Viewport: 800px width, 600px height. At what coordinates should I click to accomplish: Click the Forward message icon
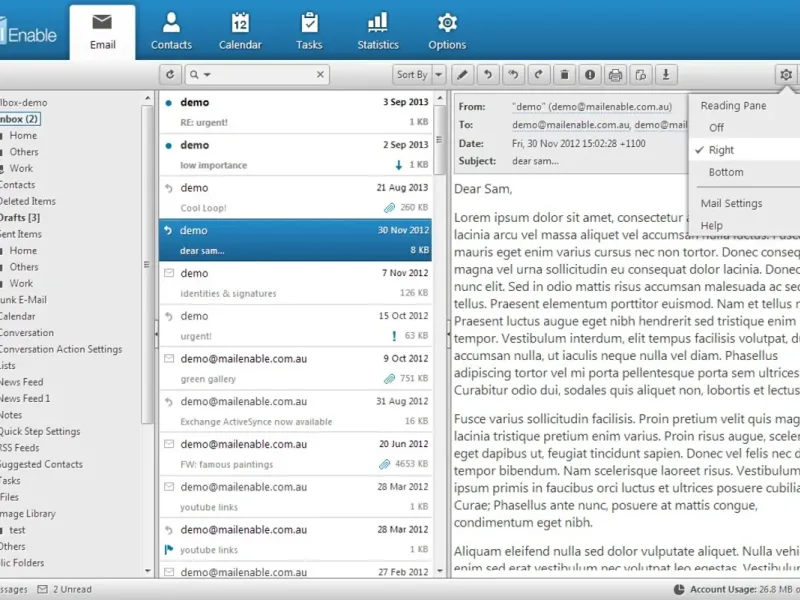[x=539, y=75]
